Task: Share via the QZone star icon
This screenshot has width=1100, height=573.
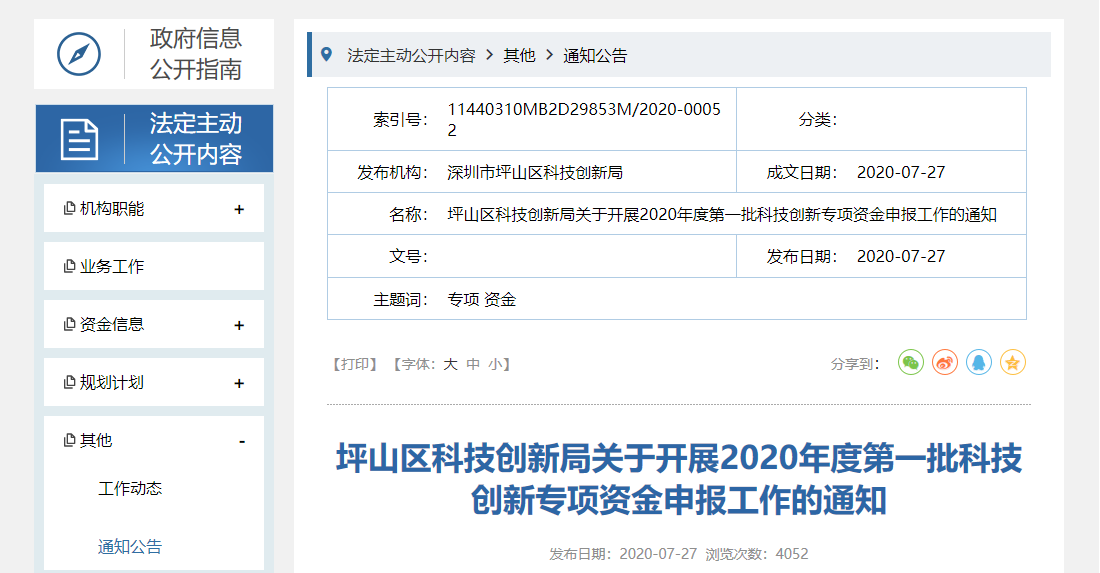Action: point(1012,363)
